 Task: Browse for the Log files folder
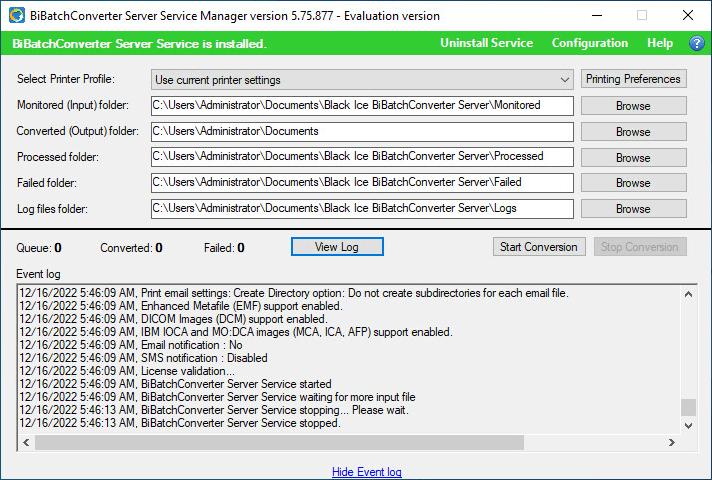(x=633, y=209)
